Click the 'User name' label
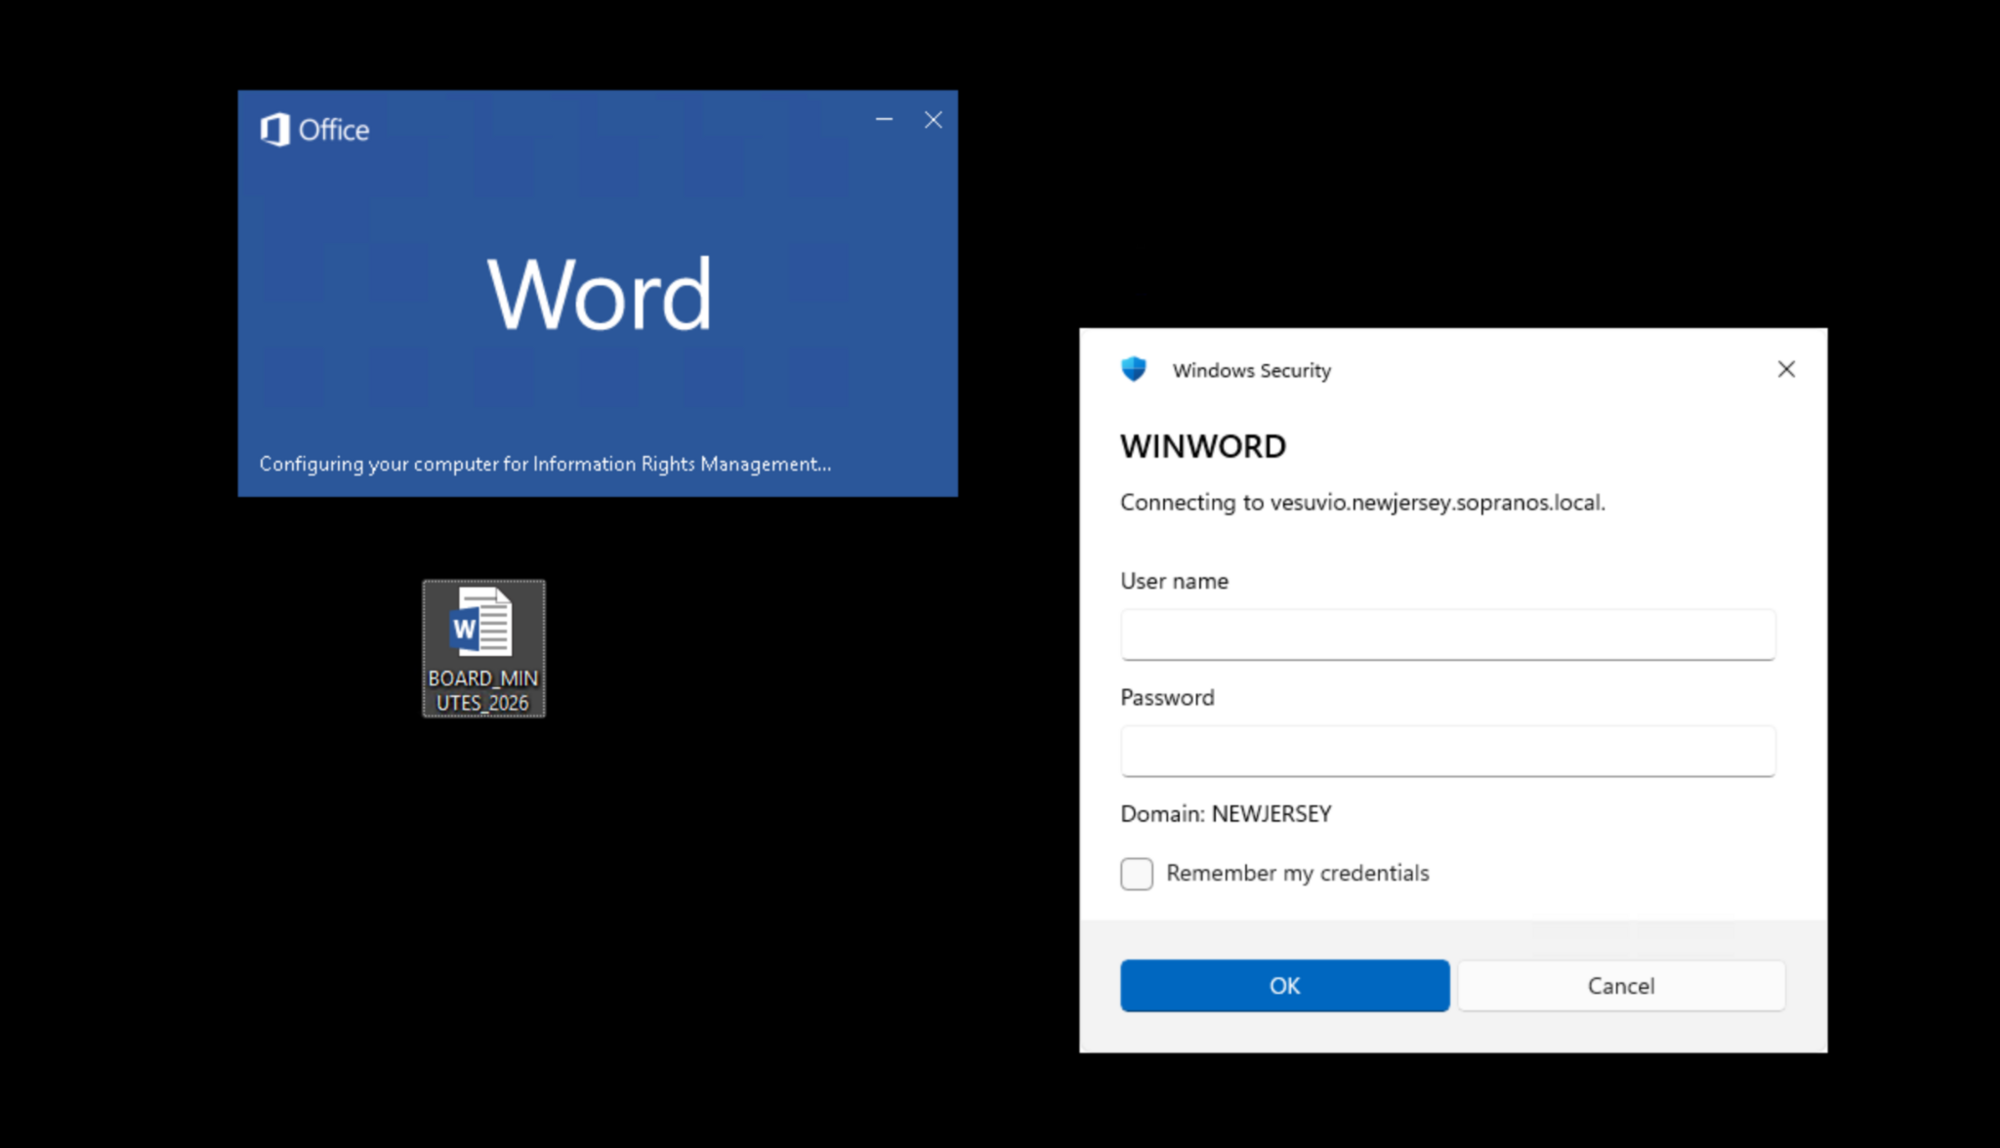2000x1148 pixels. [x=1174, y=581]
